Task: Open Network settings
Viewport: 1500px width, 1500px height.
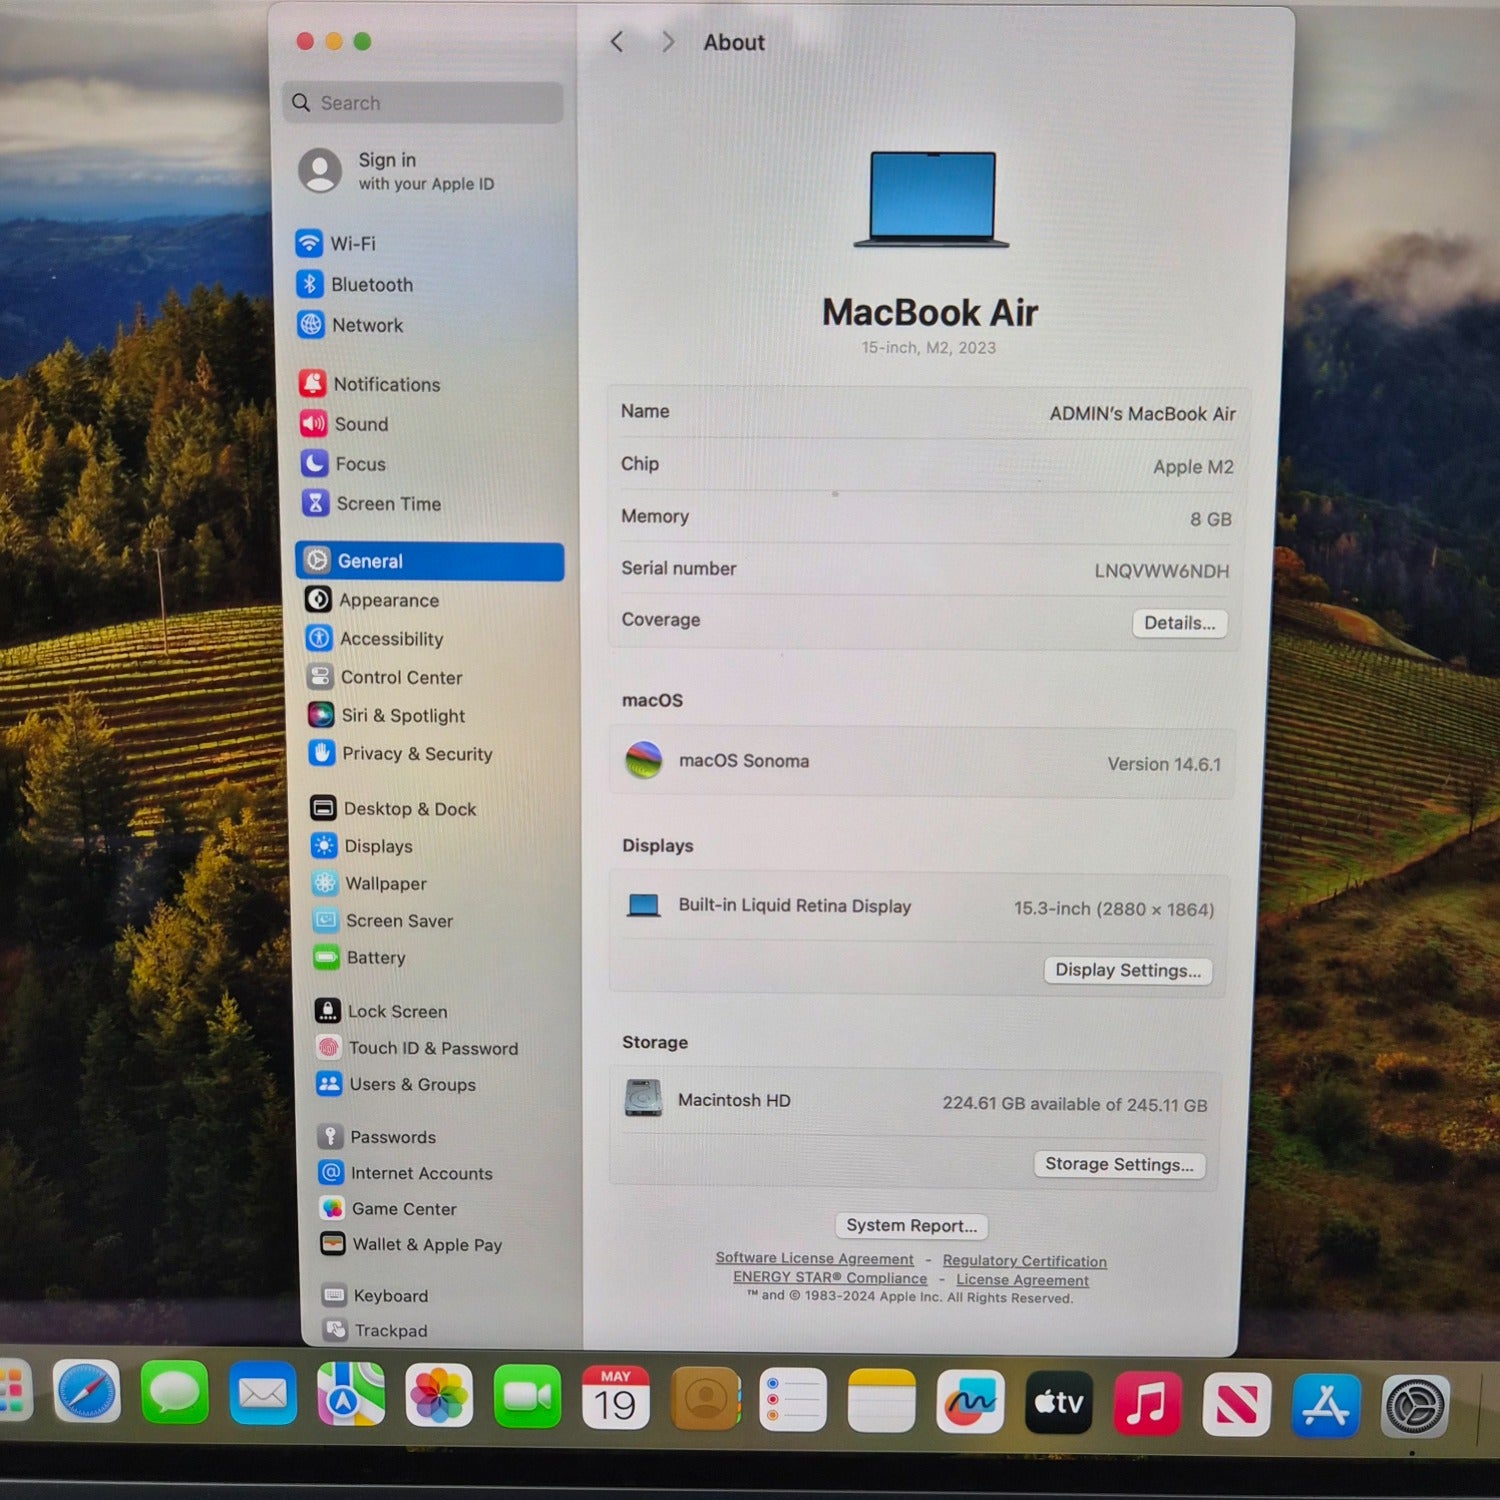Action: tap(351, 325)
